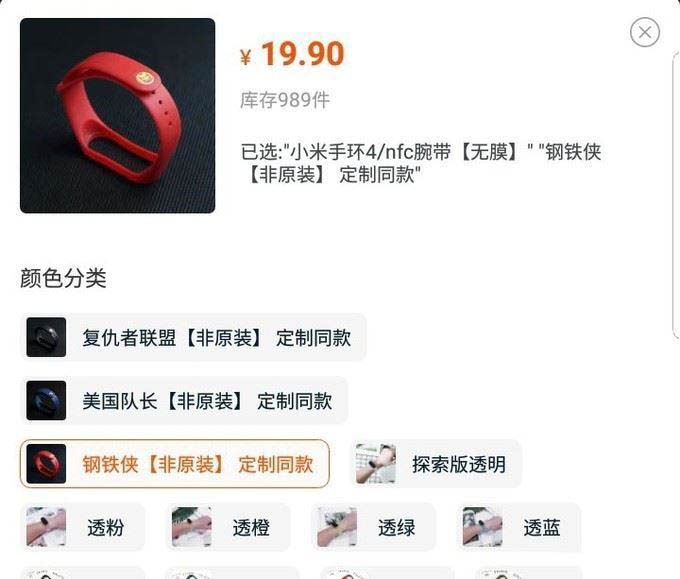This screenshot has width=680, height=579.
Task: Select the 探索版透明 color option
Action: (x=435, y=464)
